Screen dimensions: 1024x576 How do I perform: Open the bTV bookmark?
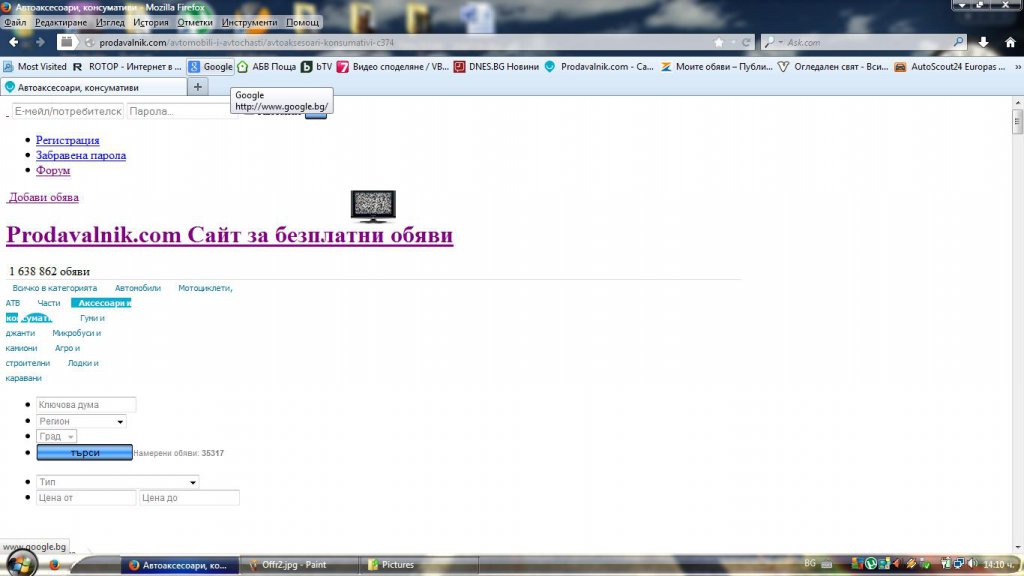tap(317, 67)
